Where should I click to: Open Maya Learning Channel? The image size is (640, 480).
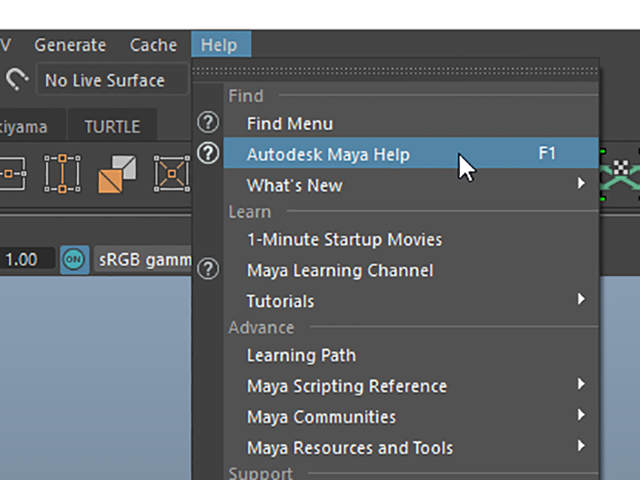(411, 270)
